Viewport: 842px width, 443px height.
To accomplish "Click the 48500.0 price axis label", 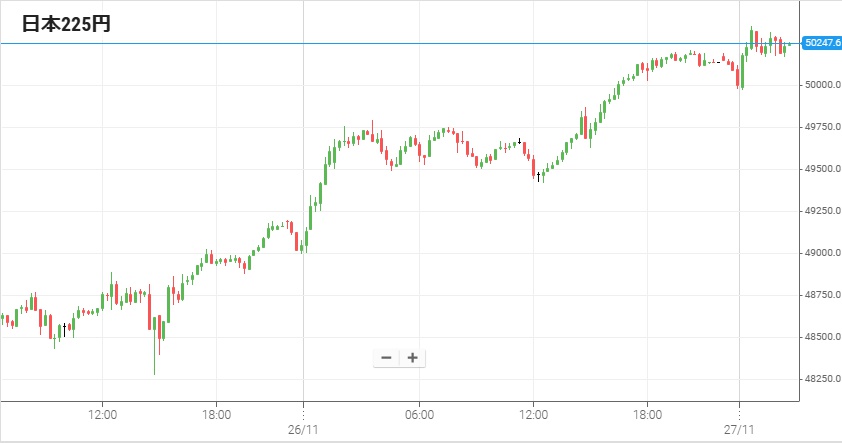I will coord(821,337).
